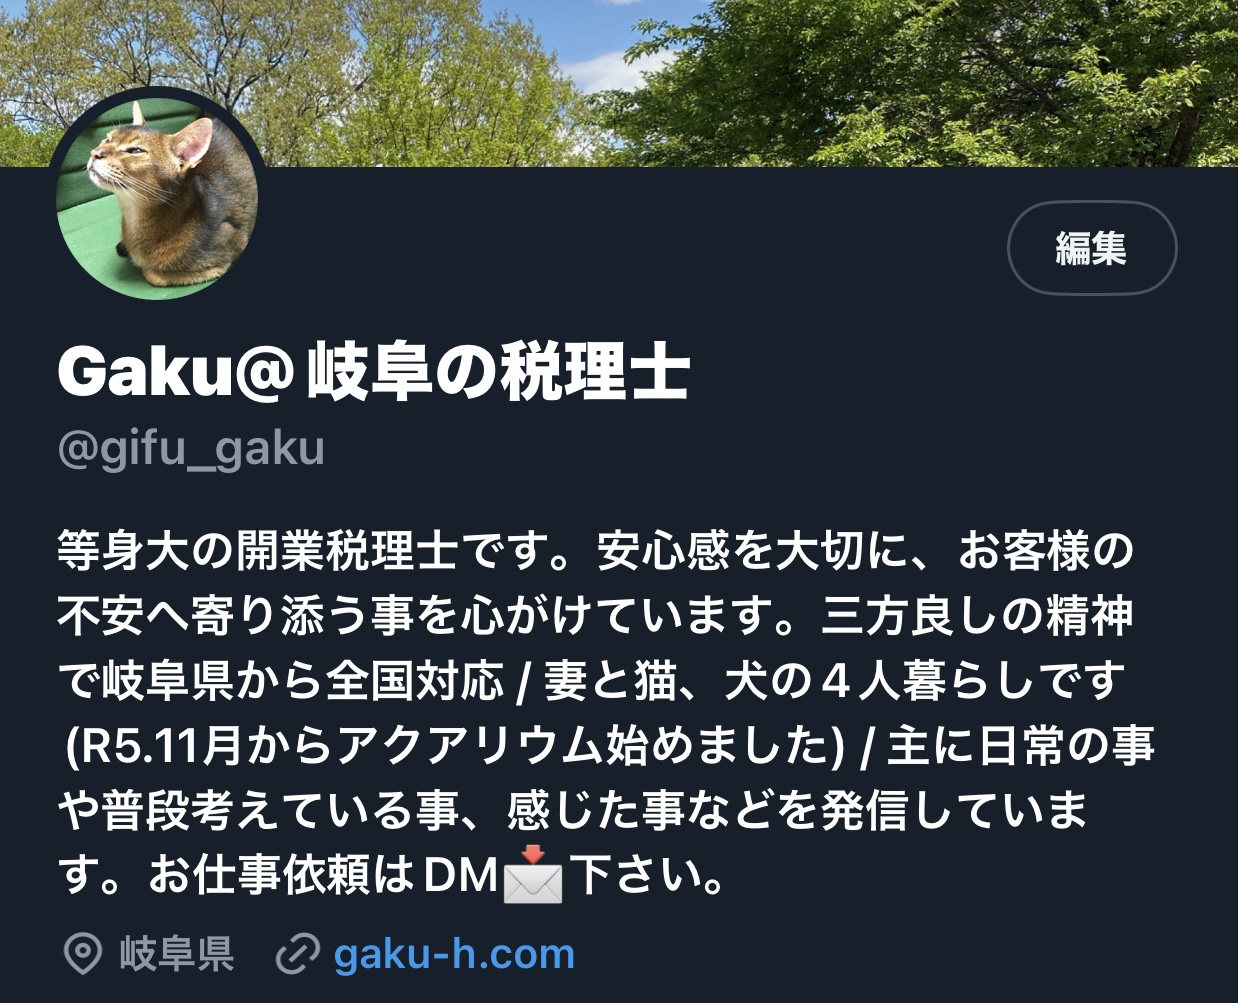This screenshot has height=1003, width=1238.
Task: Click the @gifu_gaku username handle
Action: (191, 449)
